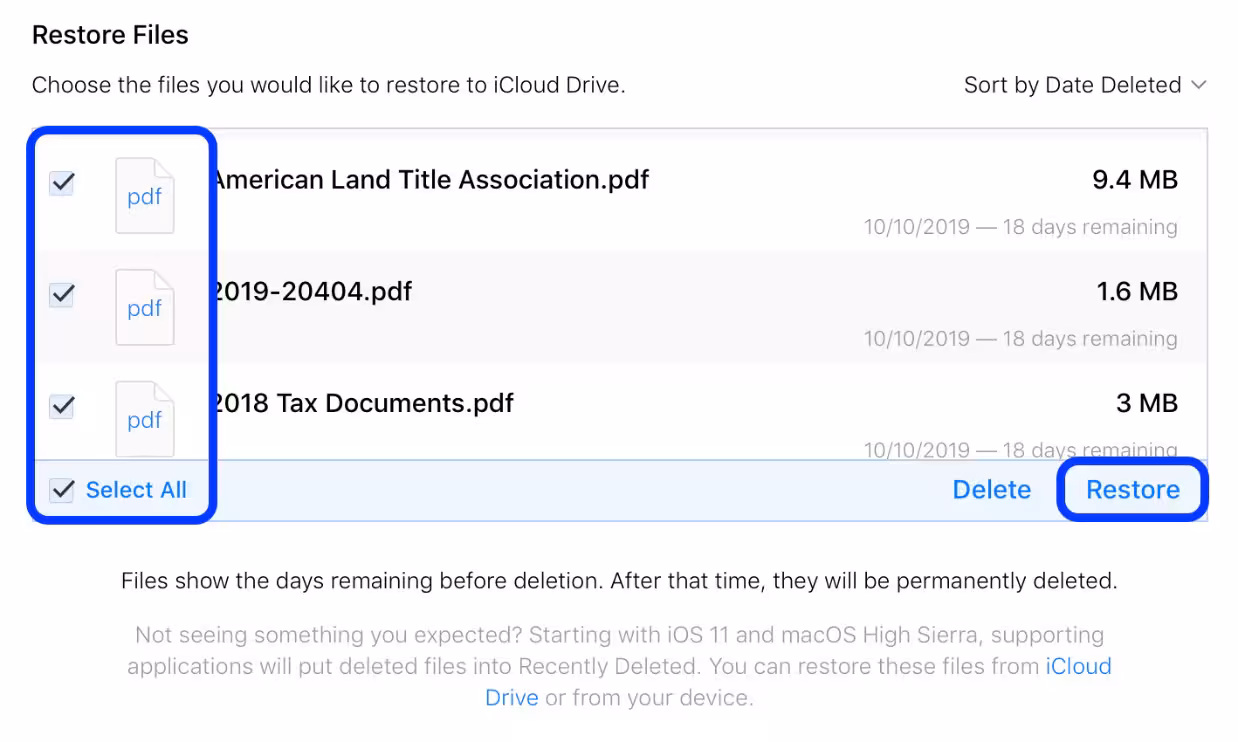Screen dimensions: 1238x742
Task: Deselect the 2019-20404.pdf checkbox
Action: [x=62, y=294]
